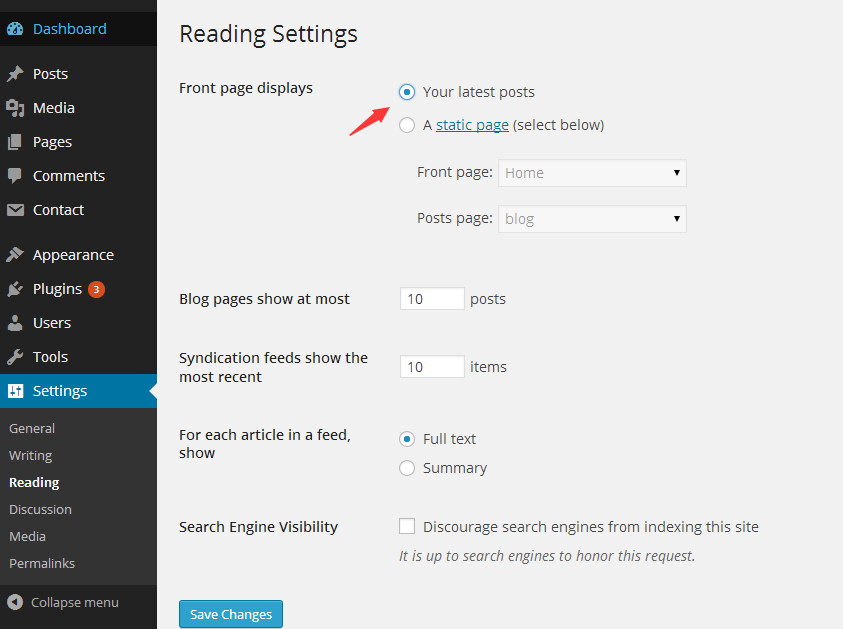
Task: Click the Reading Settings heading
Action: click(268, 34)
